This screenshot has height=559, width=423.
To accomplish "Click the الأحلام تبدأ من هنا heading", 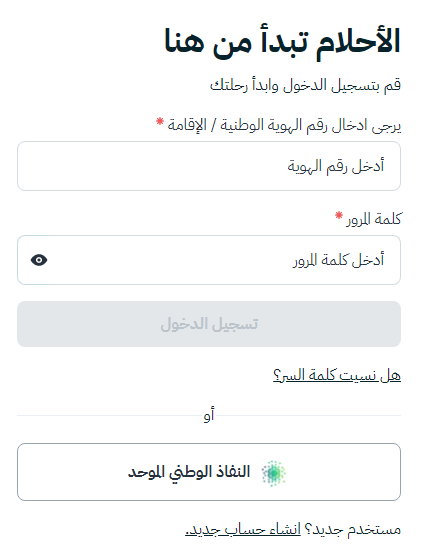I will [x=283, y=41].
